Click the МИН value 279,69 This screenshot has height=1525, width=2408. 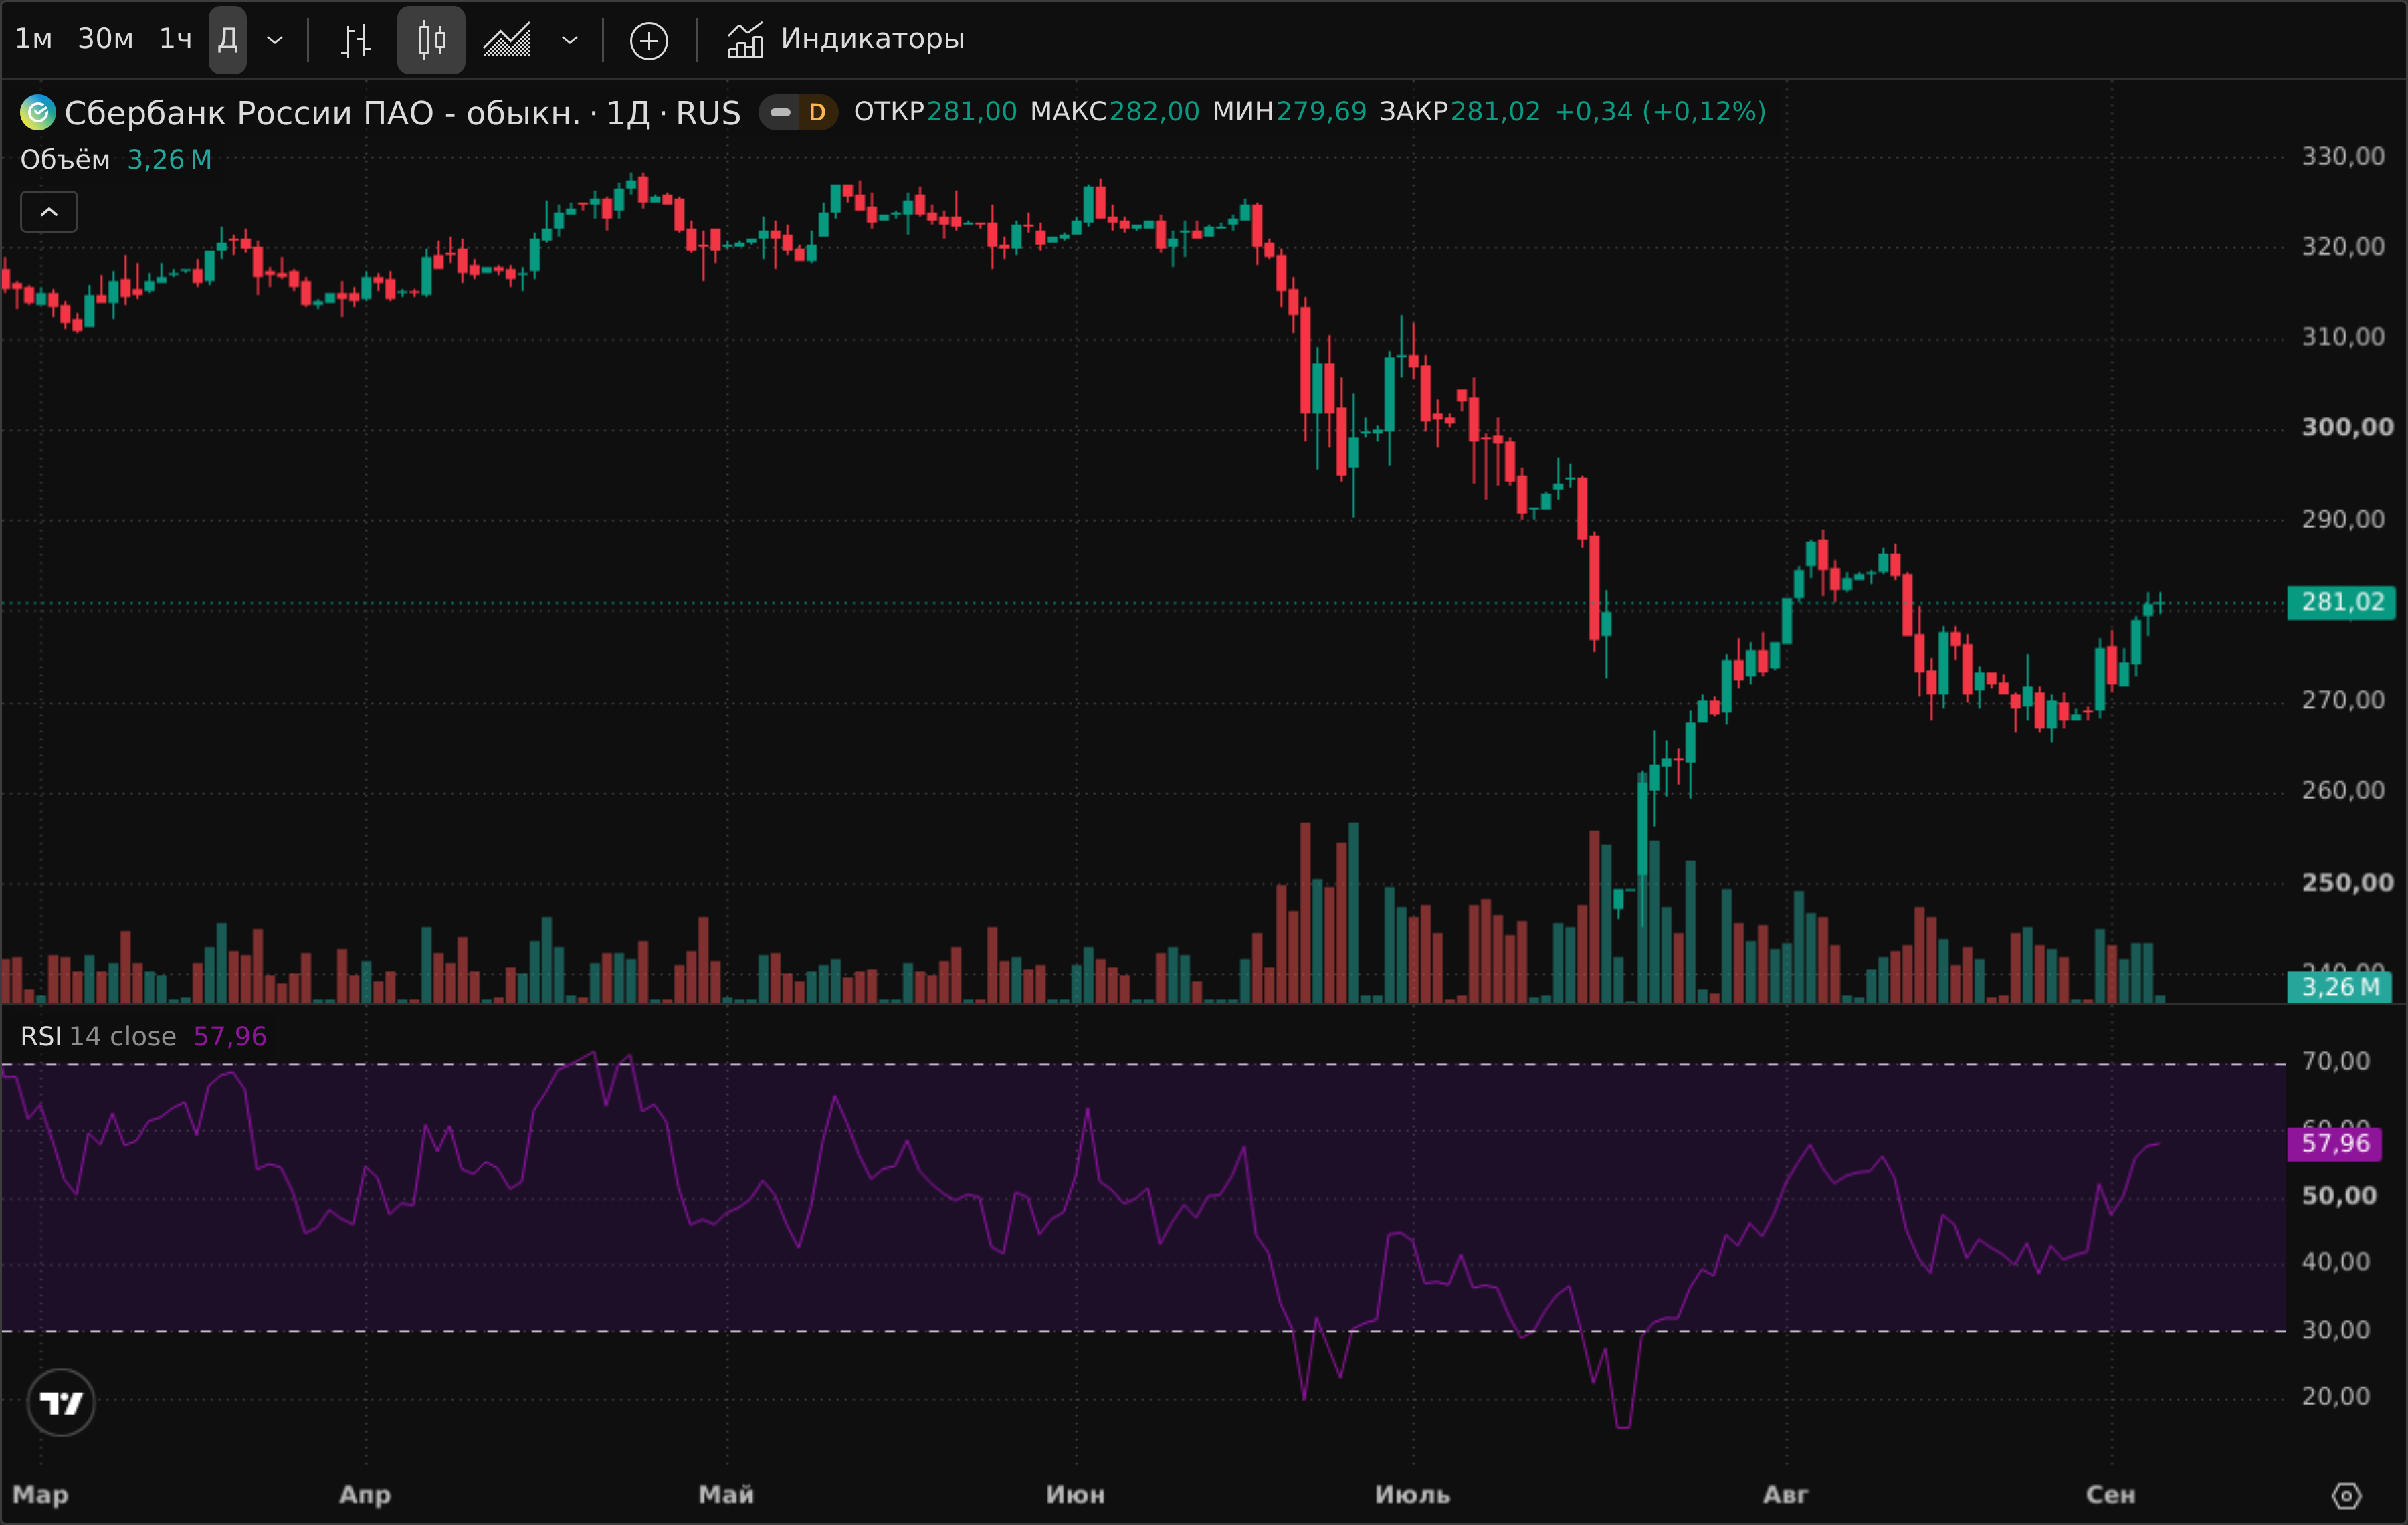click(x=1321, y=111)
